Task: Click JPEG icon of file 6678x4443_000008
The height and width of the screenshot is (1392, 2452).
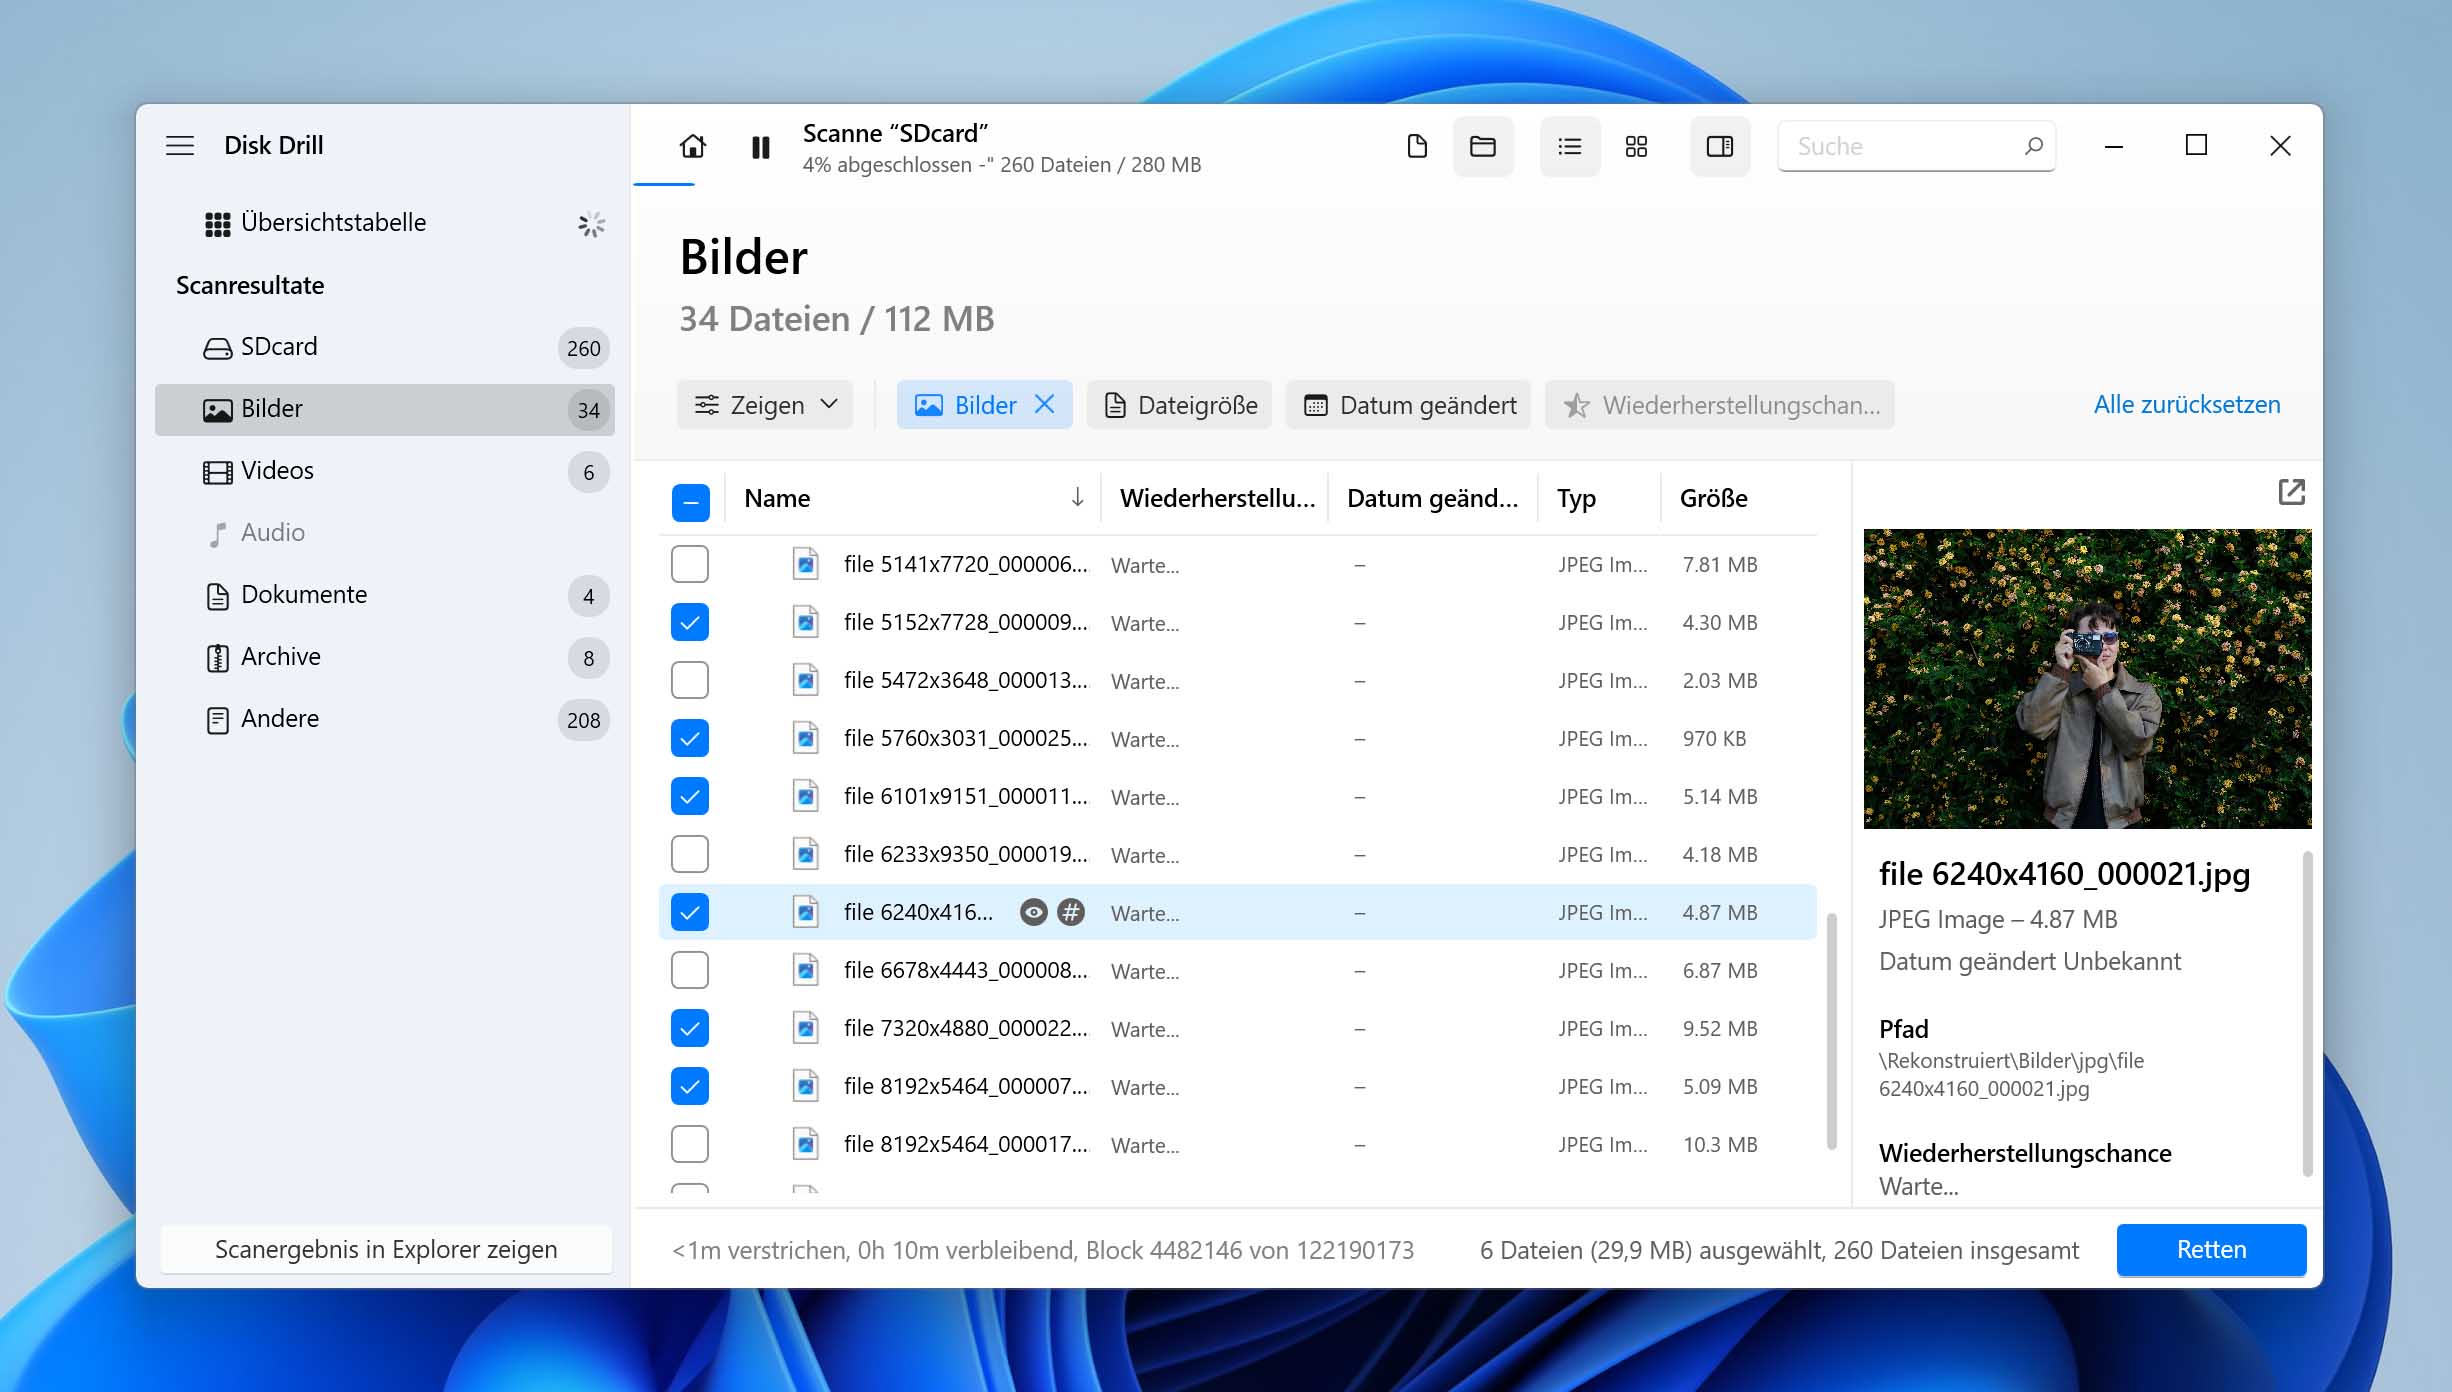Action: click(x=805, y=970)
